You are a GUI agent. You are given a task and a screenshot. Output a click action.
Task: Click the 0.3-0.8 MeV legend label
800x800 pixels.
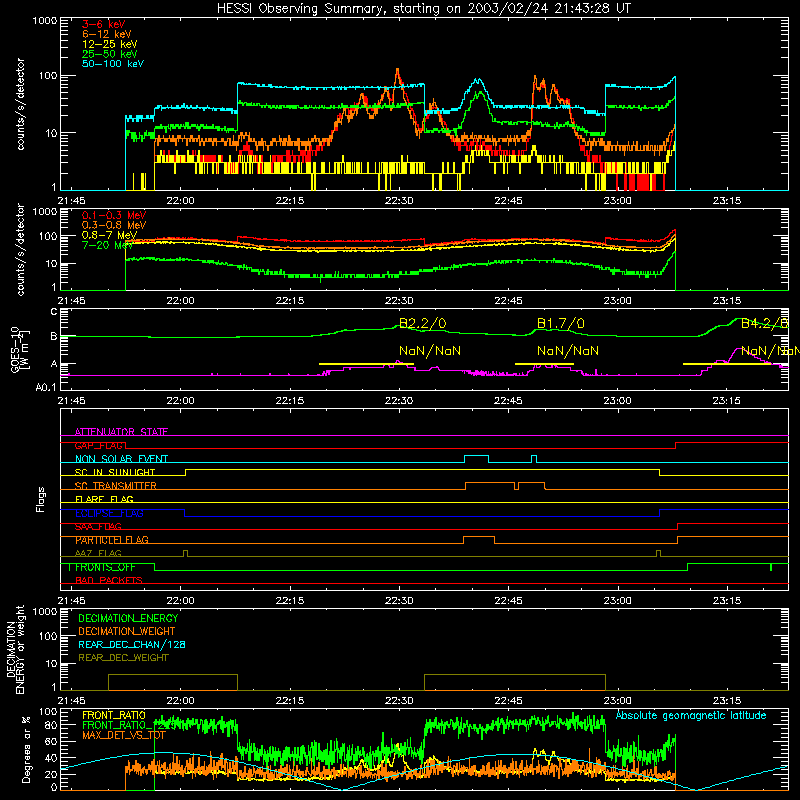pyautogui.click(x=114, y=225)
